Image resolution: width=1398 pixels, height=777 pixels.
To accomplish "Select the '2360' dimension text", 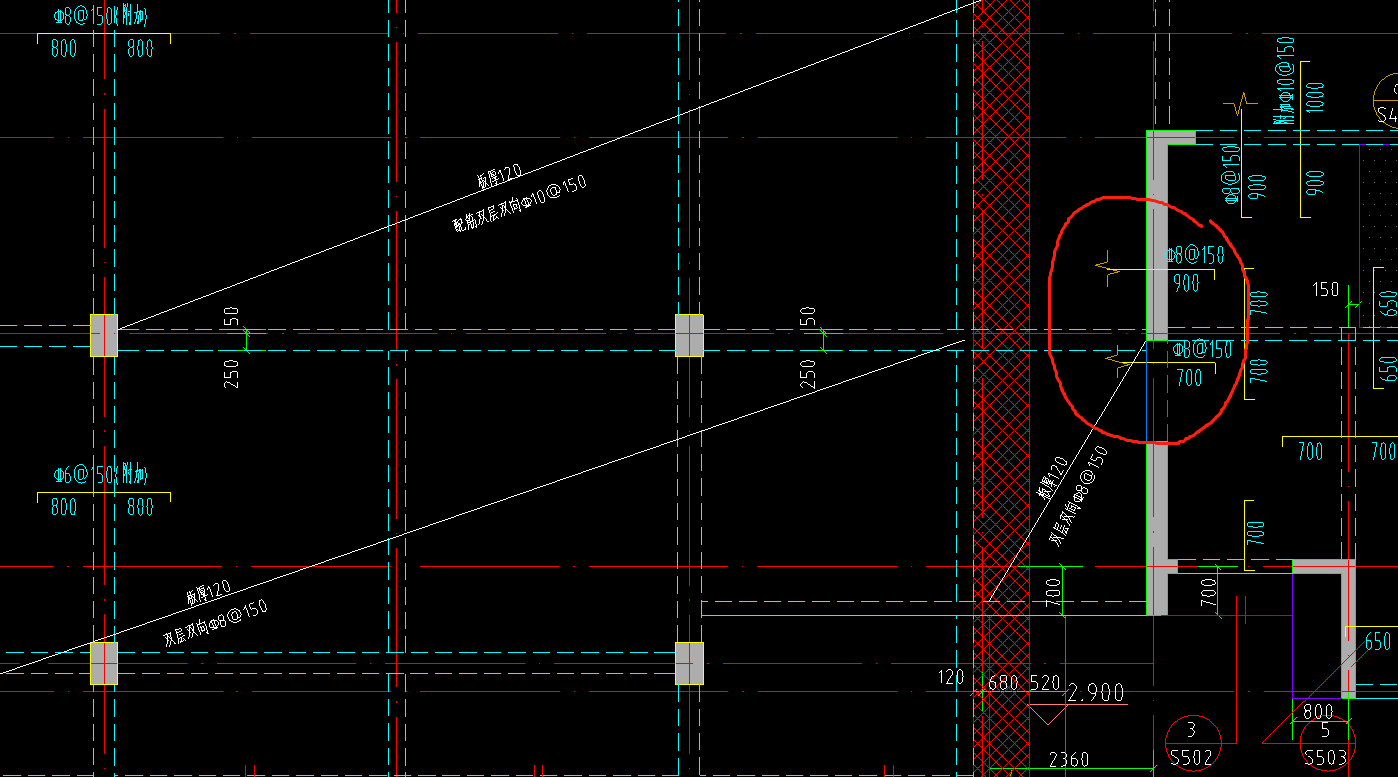I will coord(1068,761).
